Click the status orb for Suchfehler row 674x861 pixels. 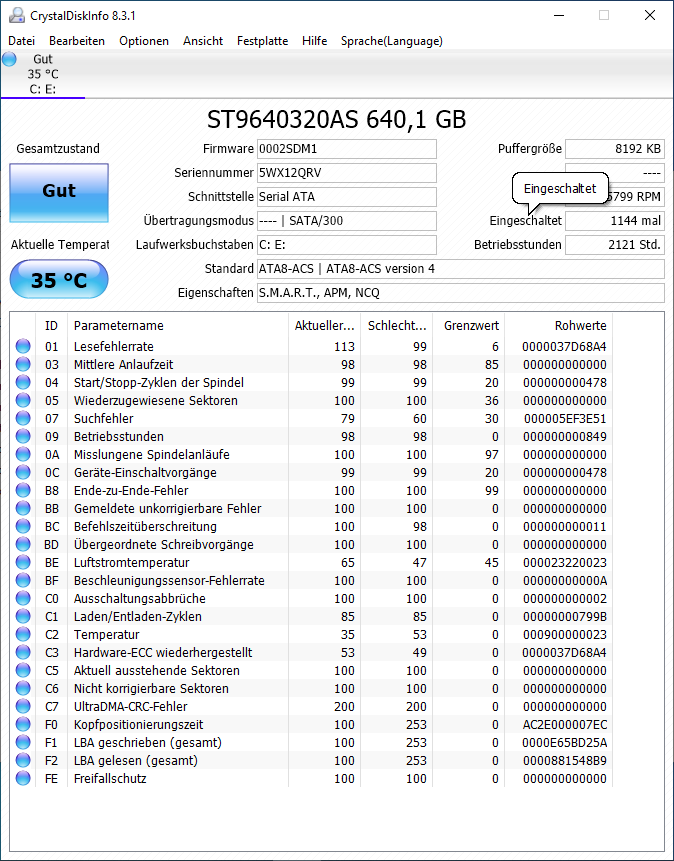click(23, 418)
